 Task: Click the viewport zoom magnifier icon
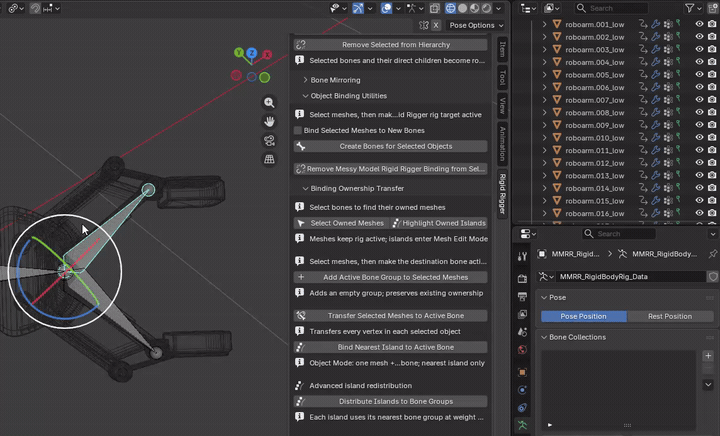269,102
